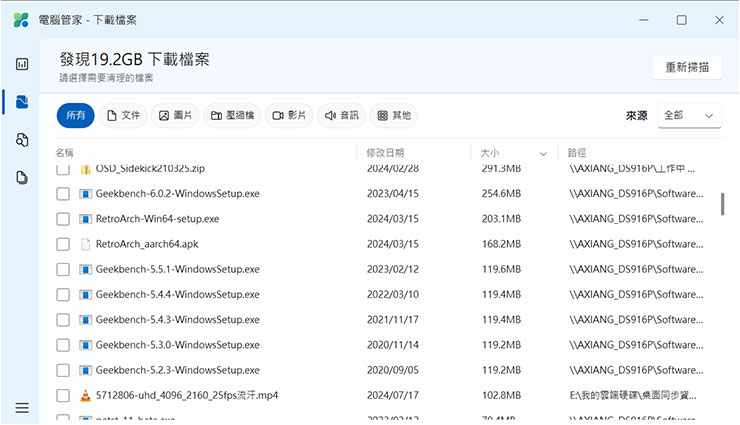The width and height of the screenshot is (740, 425).
Task: Click the exe icon of Geekbench-5.3.0-WindowsSetup.exe
Action: coord(85,345)
